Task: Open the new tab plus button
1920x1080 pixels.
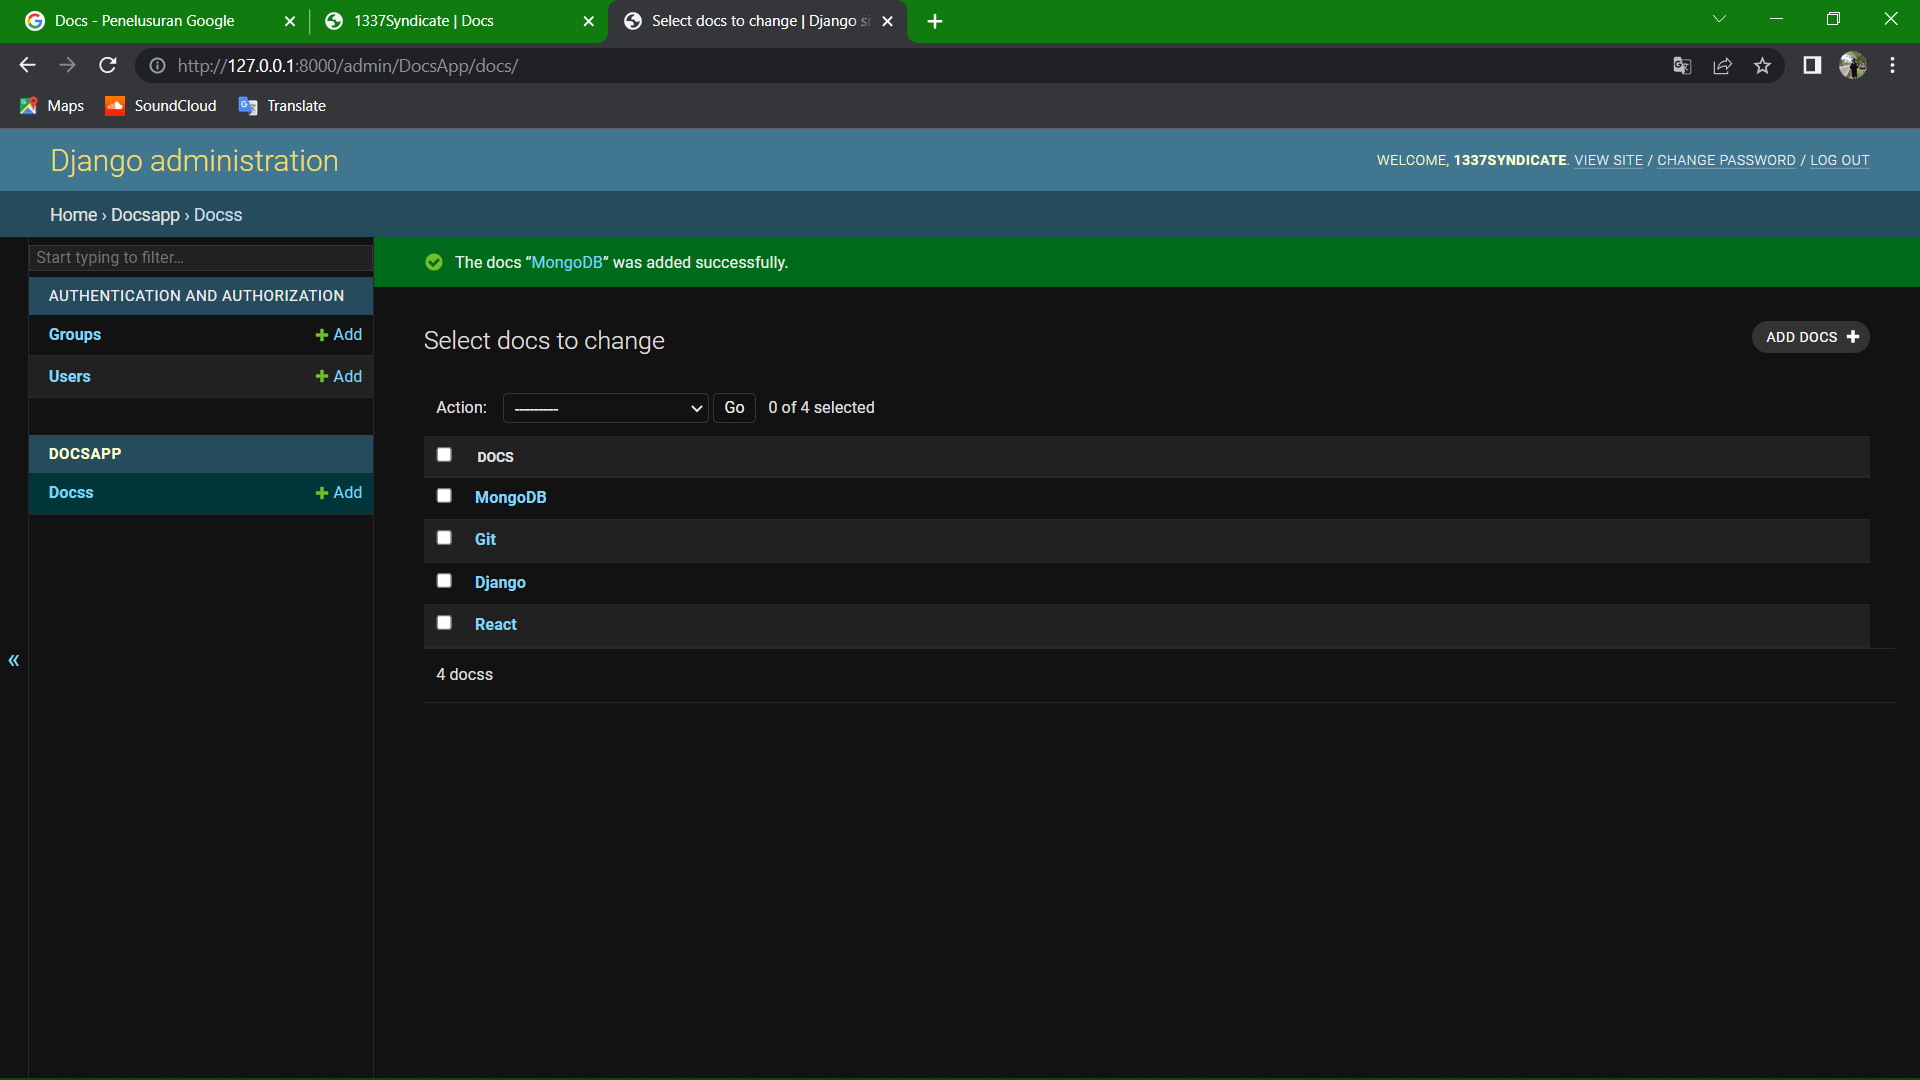Action: (934, 21)
